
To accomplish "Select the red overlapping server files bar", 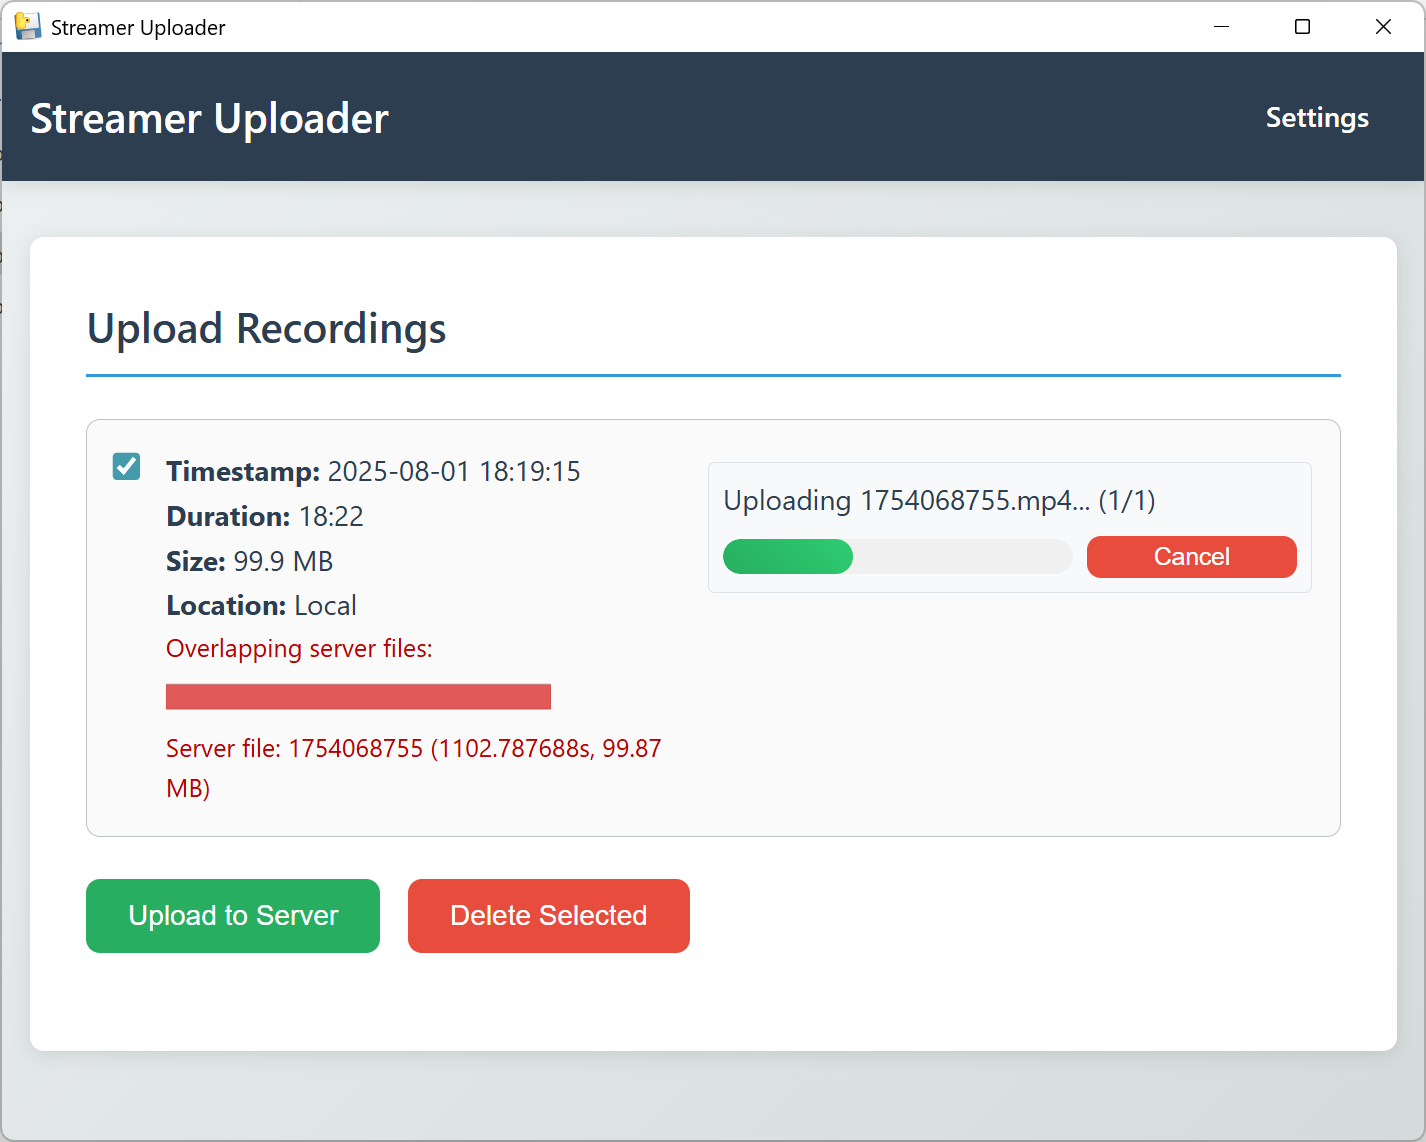I will pyautogui.click(x=358, y=695).
